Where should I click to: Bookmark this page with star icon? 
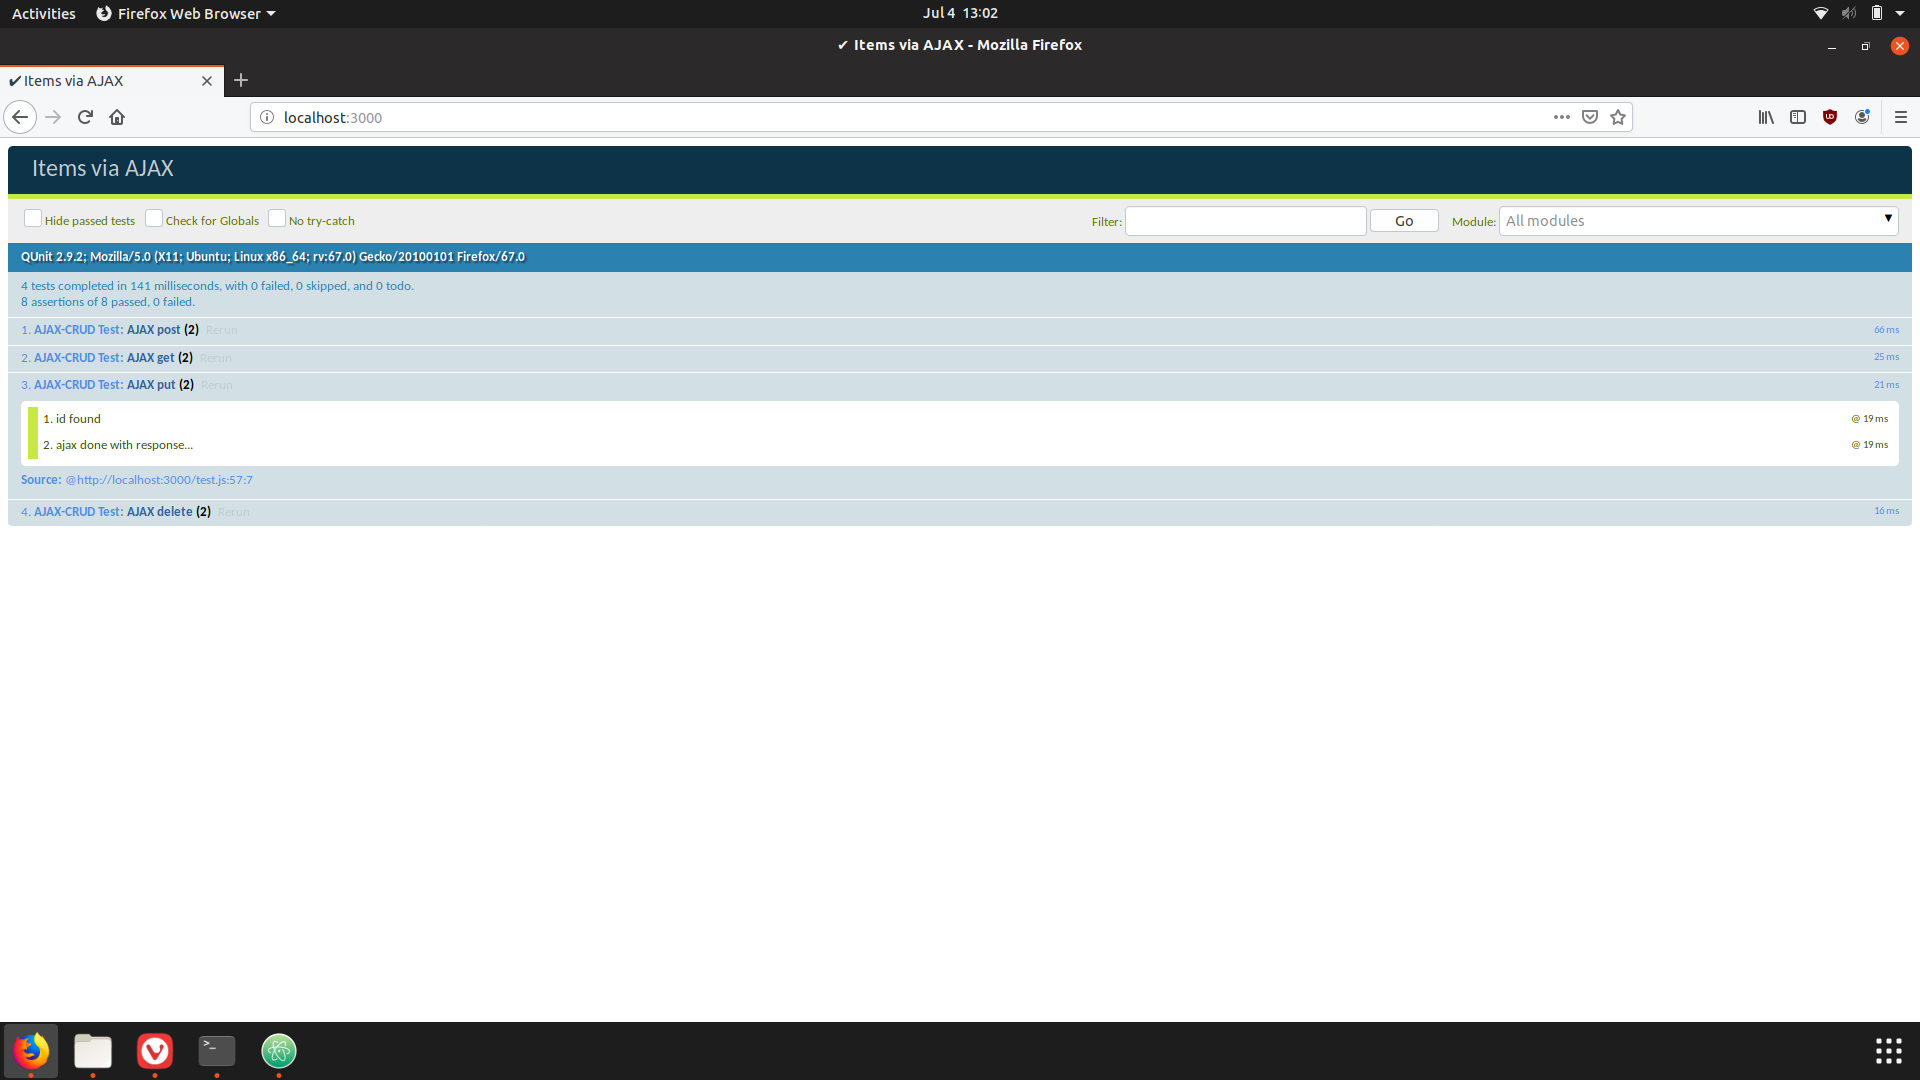[1618, 117]
